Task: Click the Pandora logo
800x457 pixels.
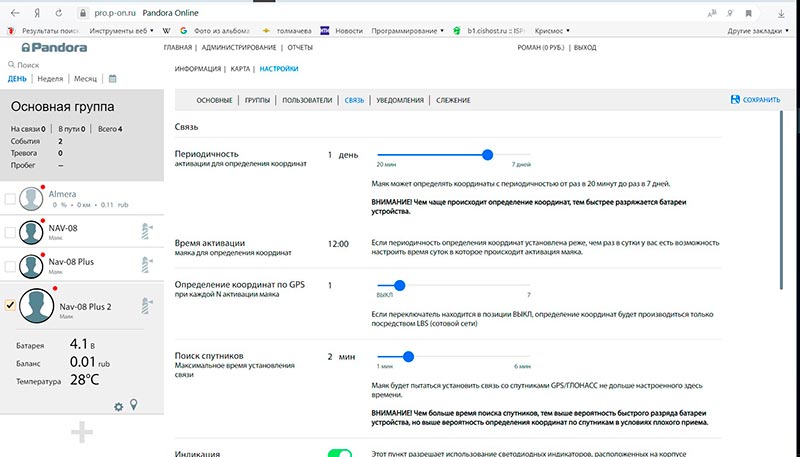Action: tap(52, 48)
